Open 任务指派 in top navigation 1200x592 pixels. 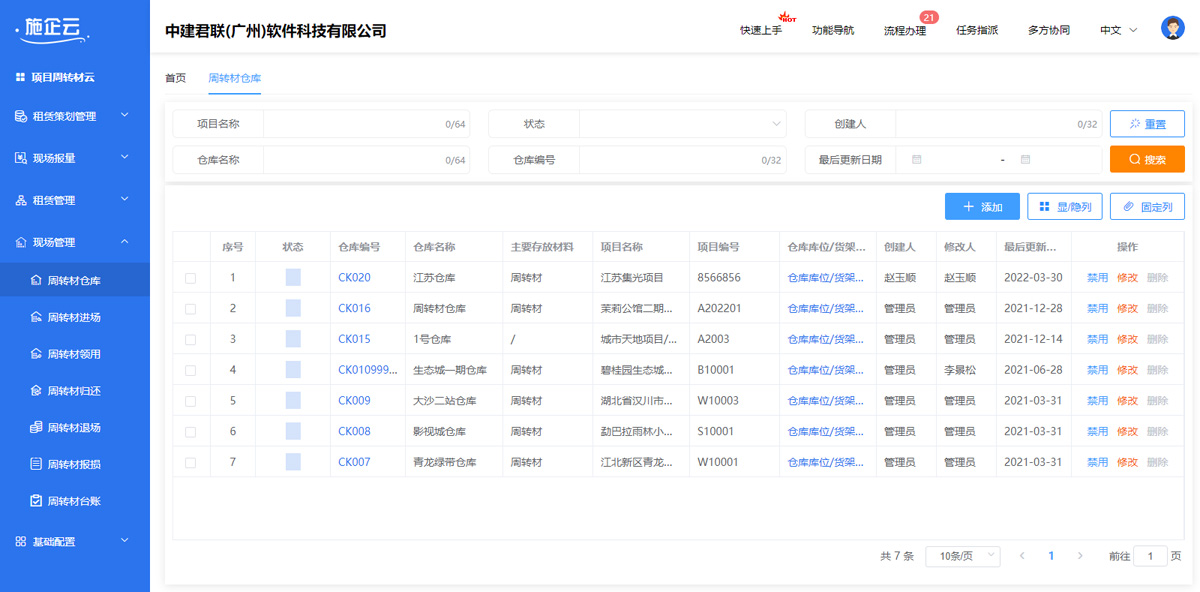click(977, 30)
